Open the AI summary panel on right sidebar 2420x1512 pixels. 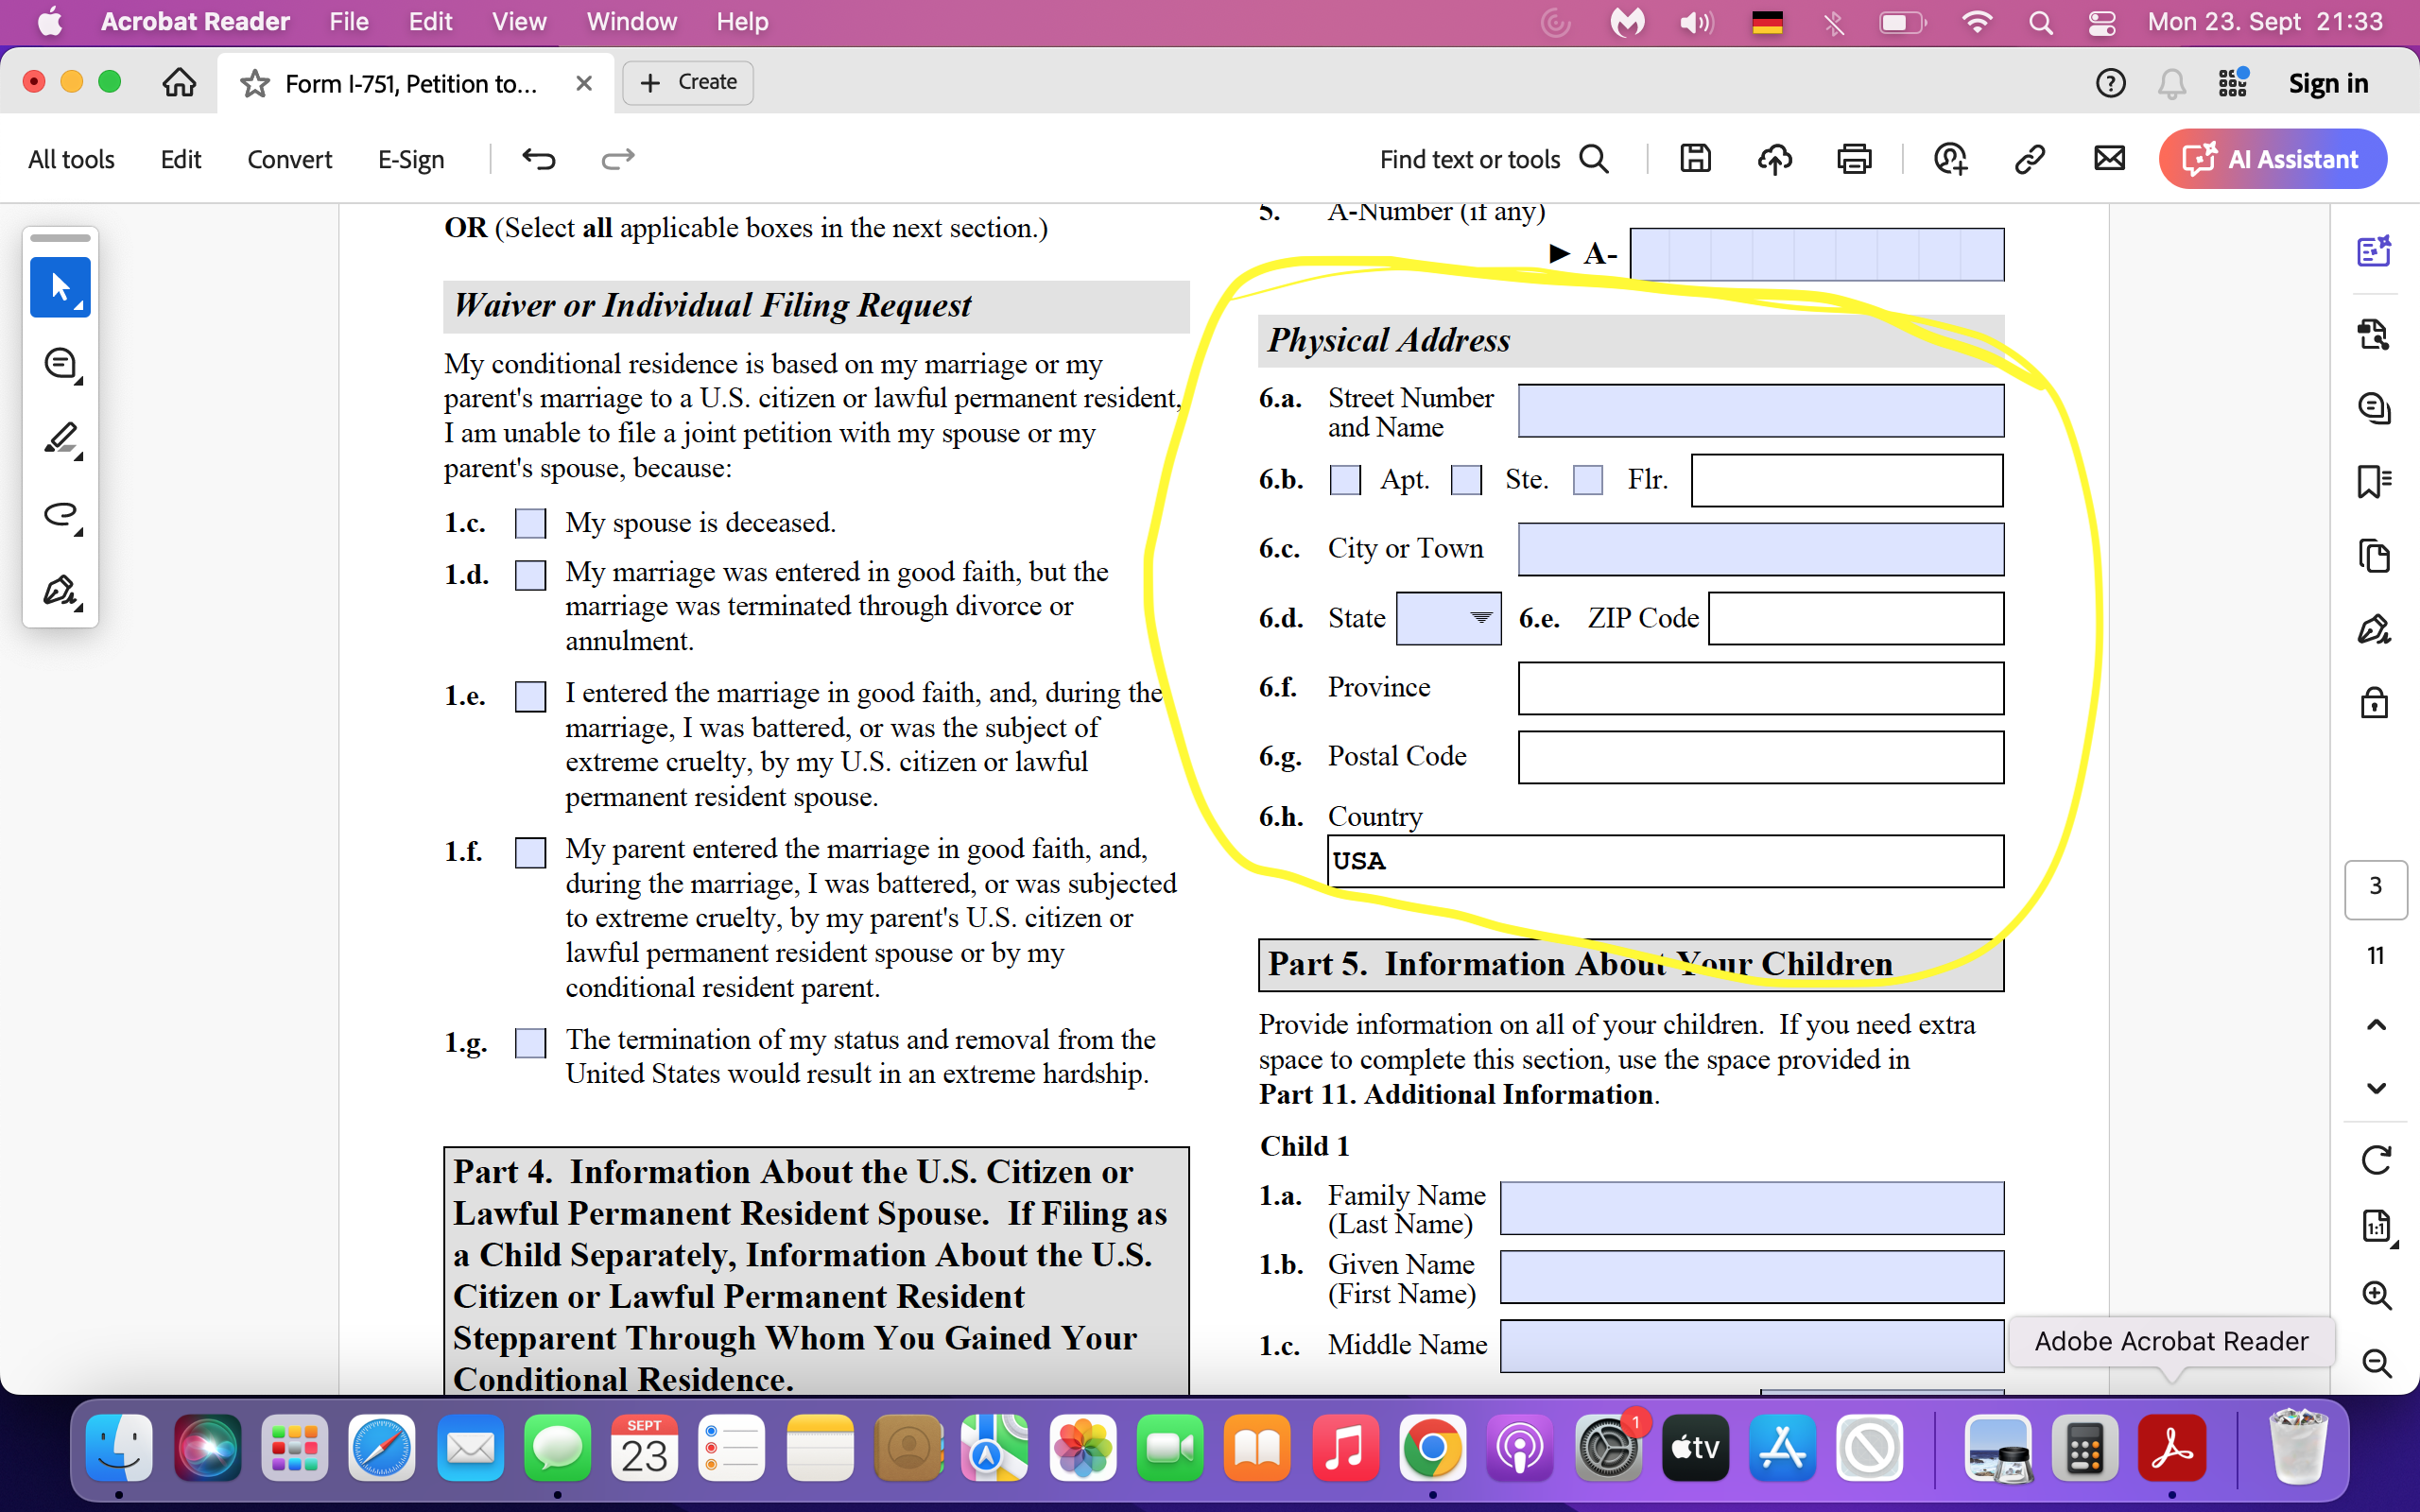coord(2374,251)
